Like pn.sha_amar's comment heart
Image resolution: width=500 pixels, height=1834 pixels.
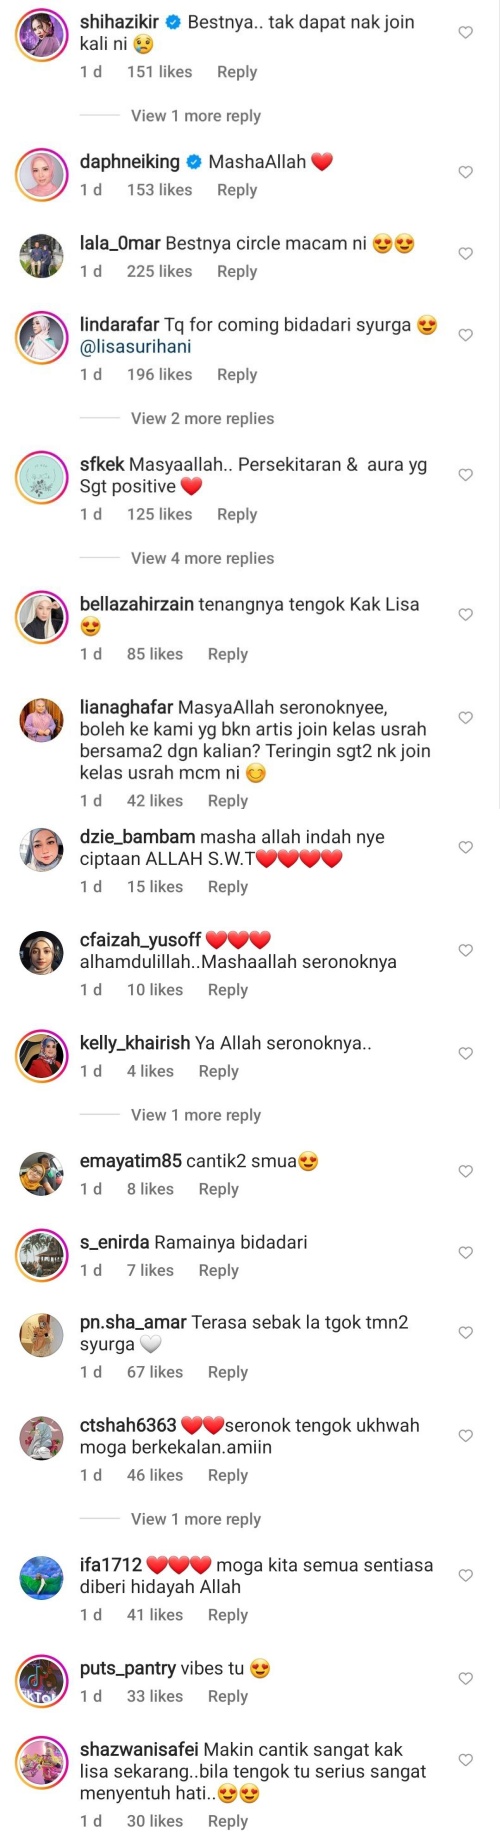point(465,1333)
